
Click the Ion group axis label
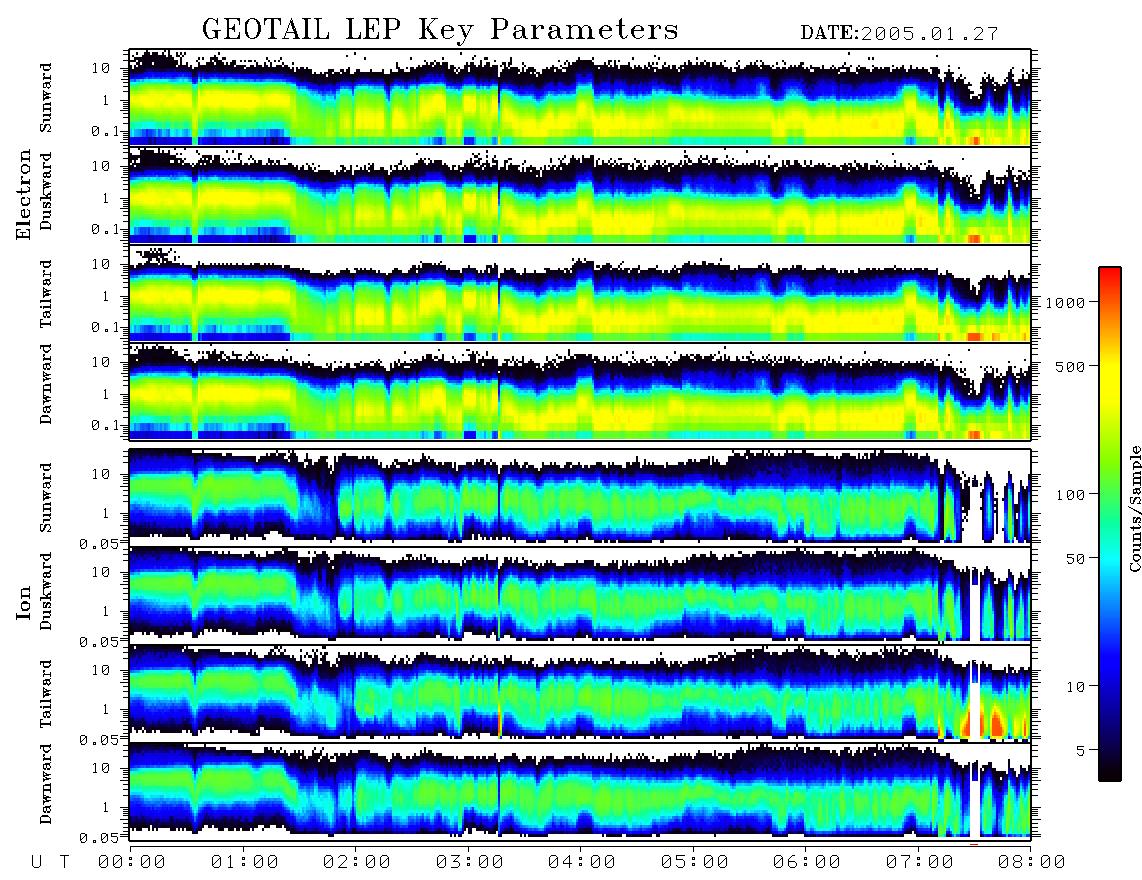click(24, 603)
